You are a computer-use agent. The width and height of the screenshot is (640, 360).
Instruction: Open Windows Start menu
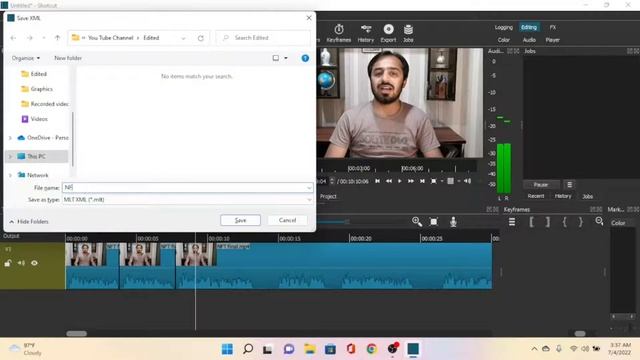click(227, 349)
